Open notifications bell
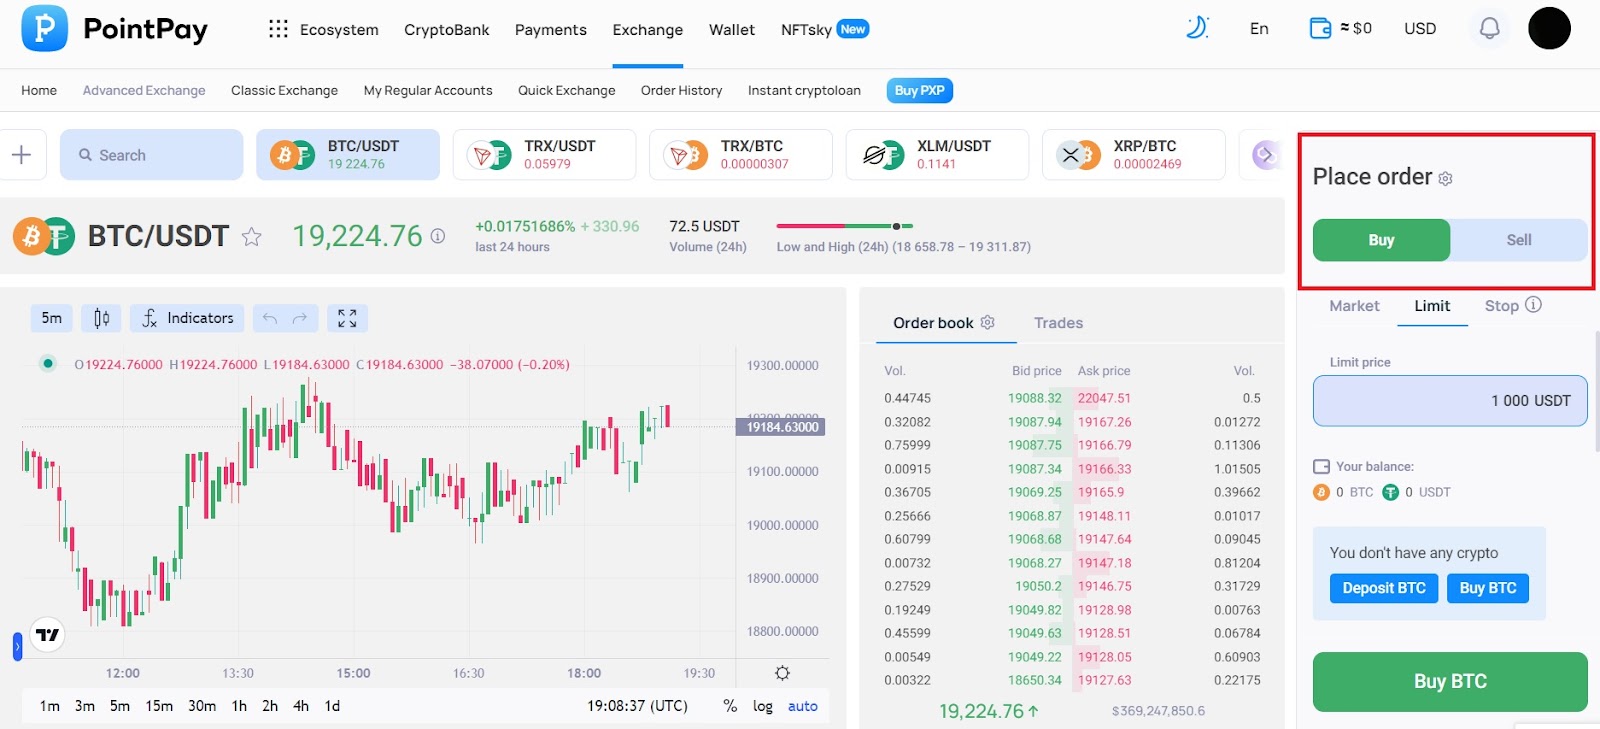 pyautogui.click(x=1489, y=28)
